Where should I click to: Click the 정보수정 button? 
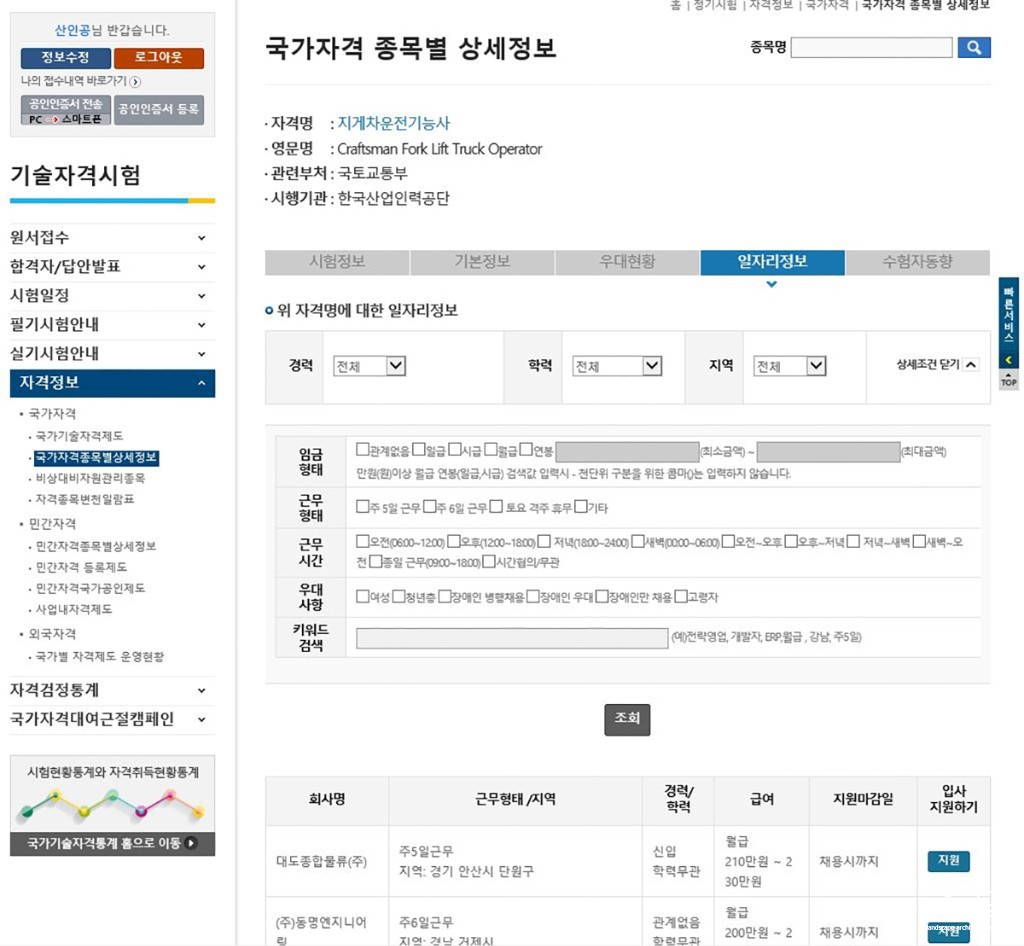click(65, 58)
